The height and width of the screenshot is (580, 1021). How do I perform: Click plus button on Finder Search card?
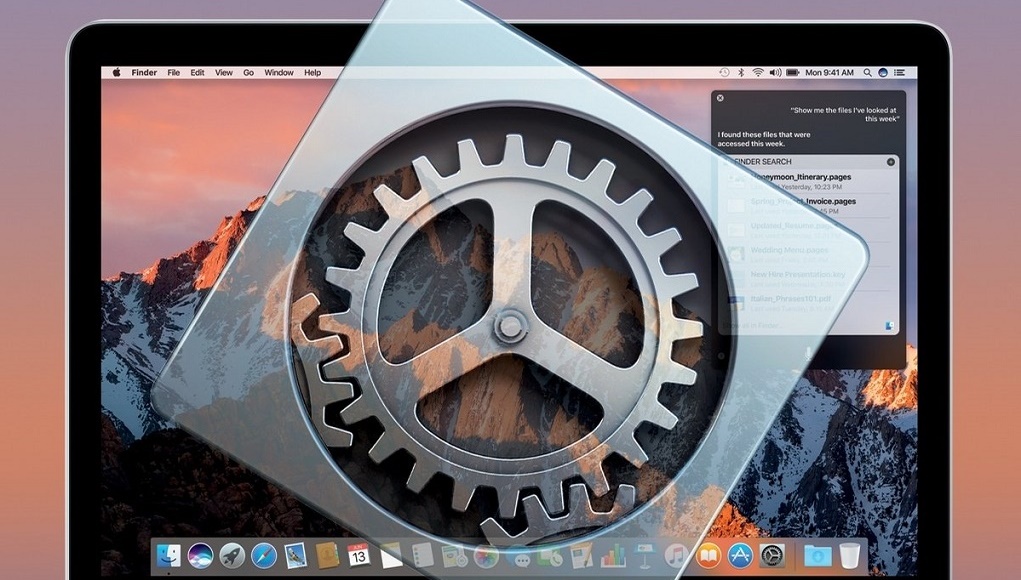[x=891, y=161]
